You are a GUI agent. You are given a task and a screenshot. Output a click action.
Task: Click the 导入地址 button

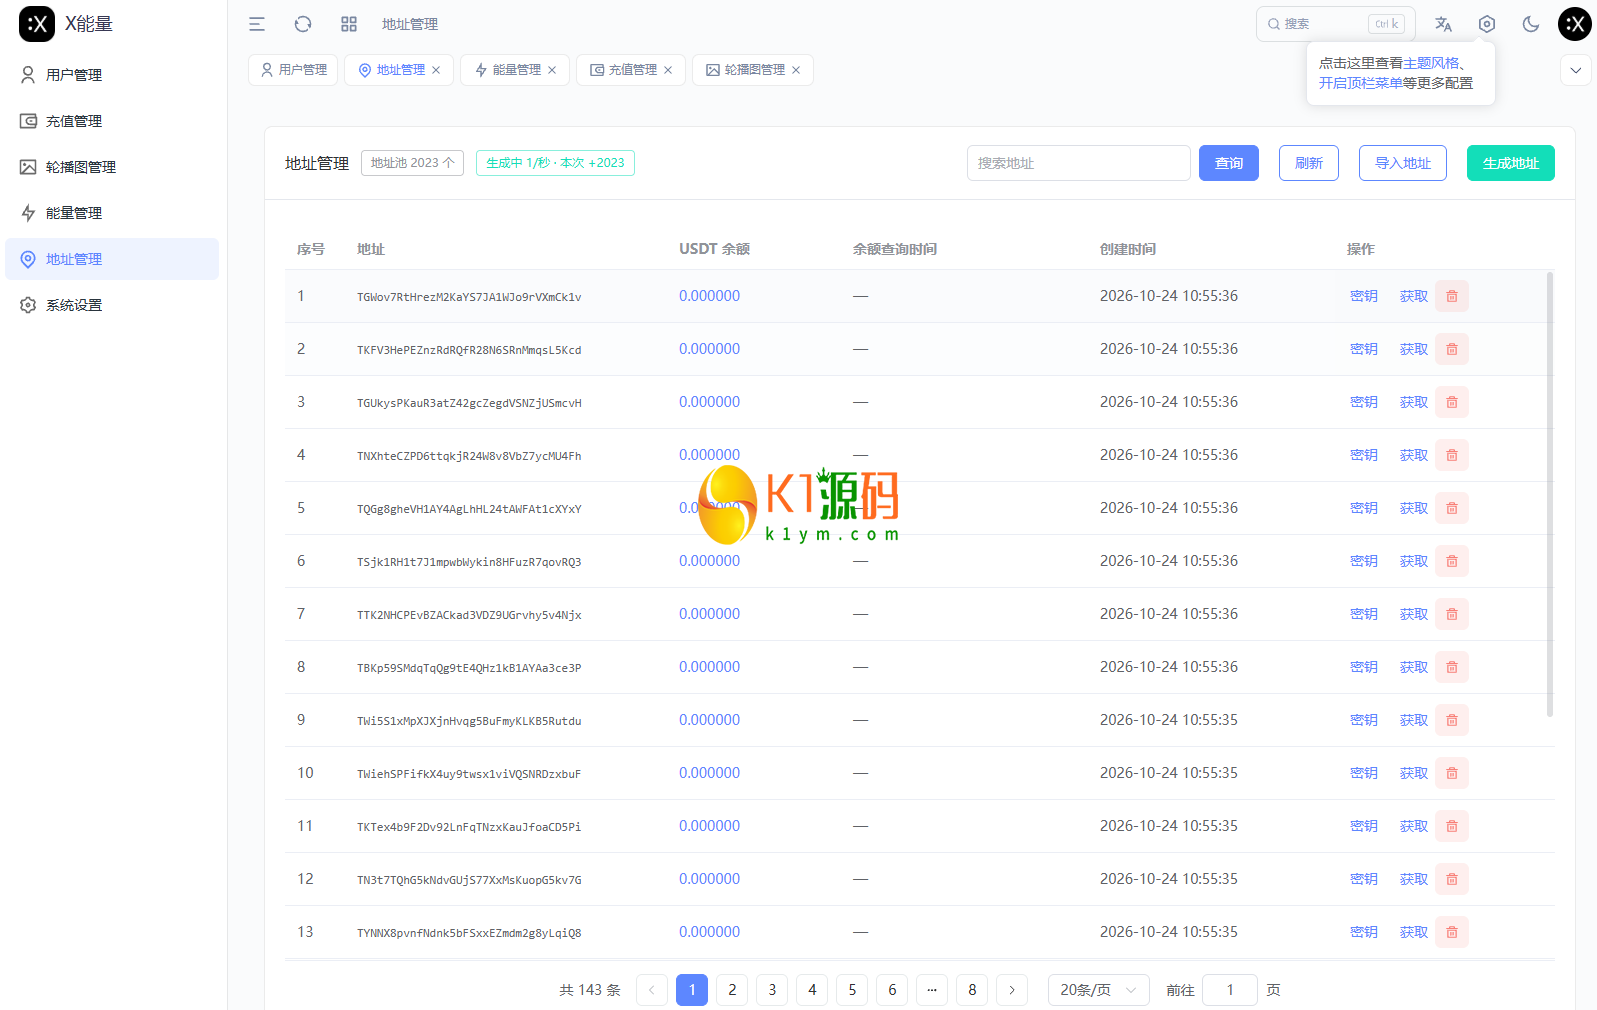pos(1403,163)
